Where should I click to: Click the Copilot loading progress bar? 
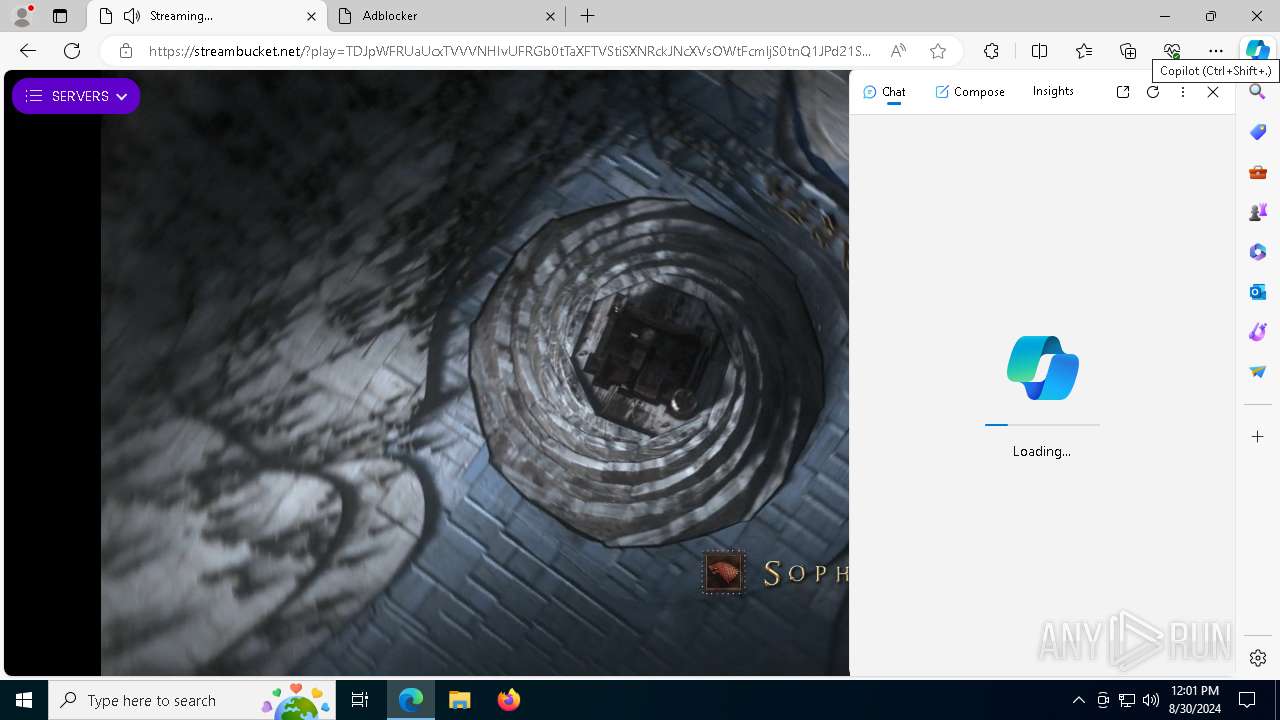point(1042,425)
